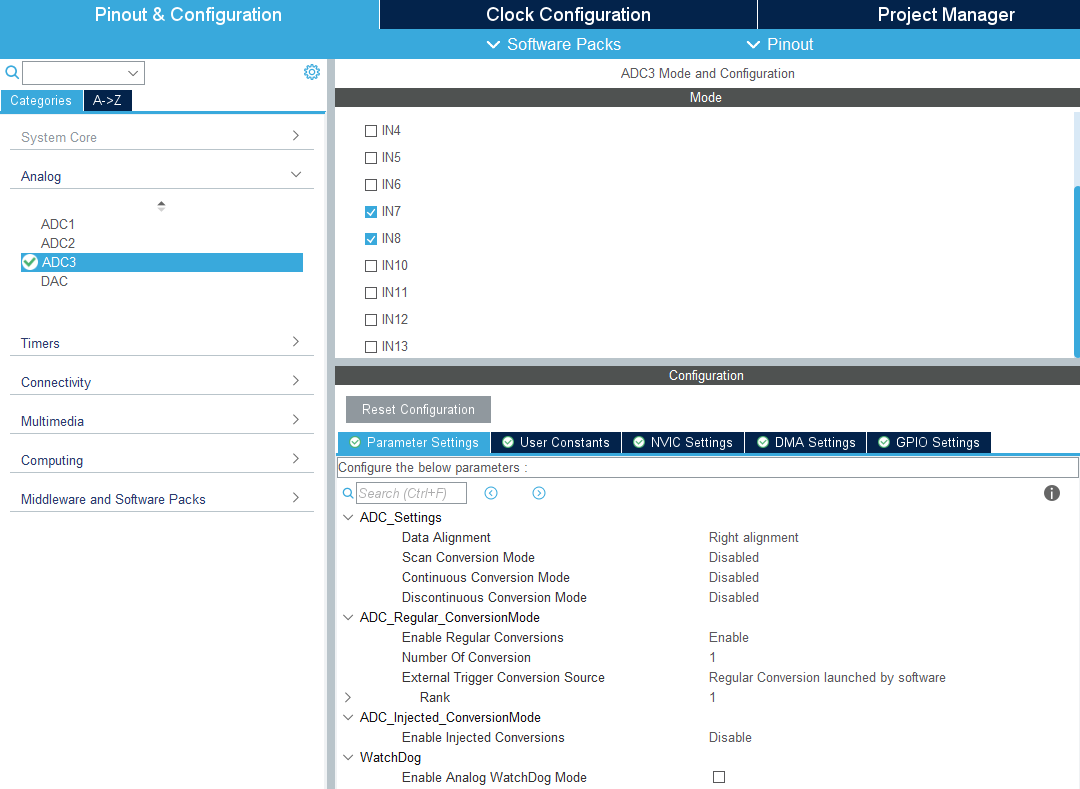Uncheck the IN7 channel checkbox
This screenshot has width=1080, height=789.
(371, 211)
